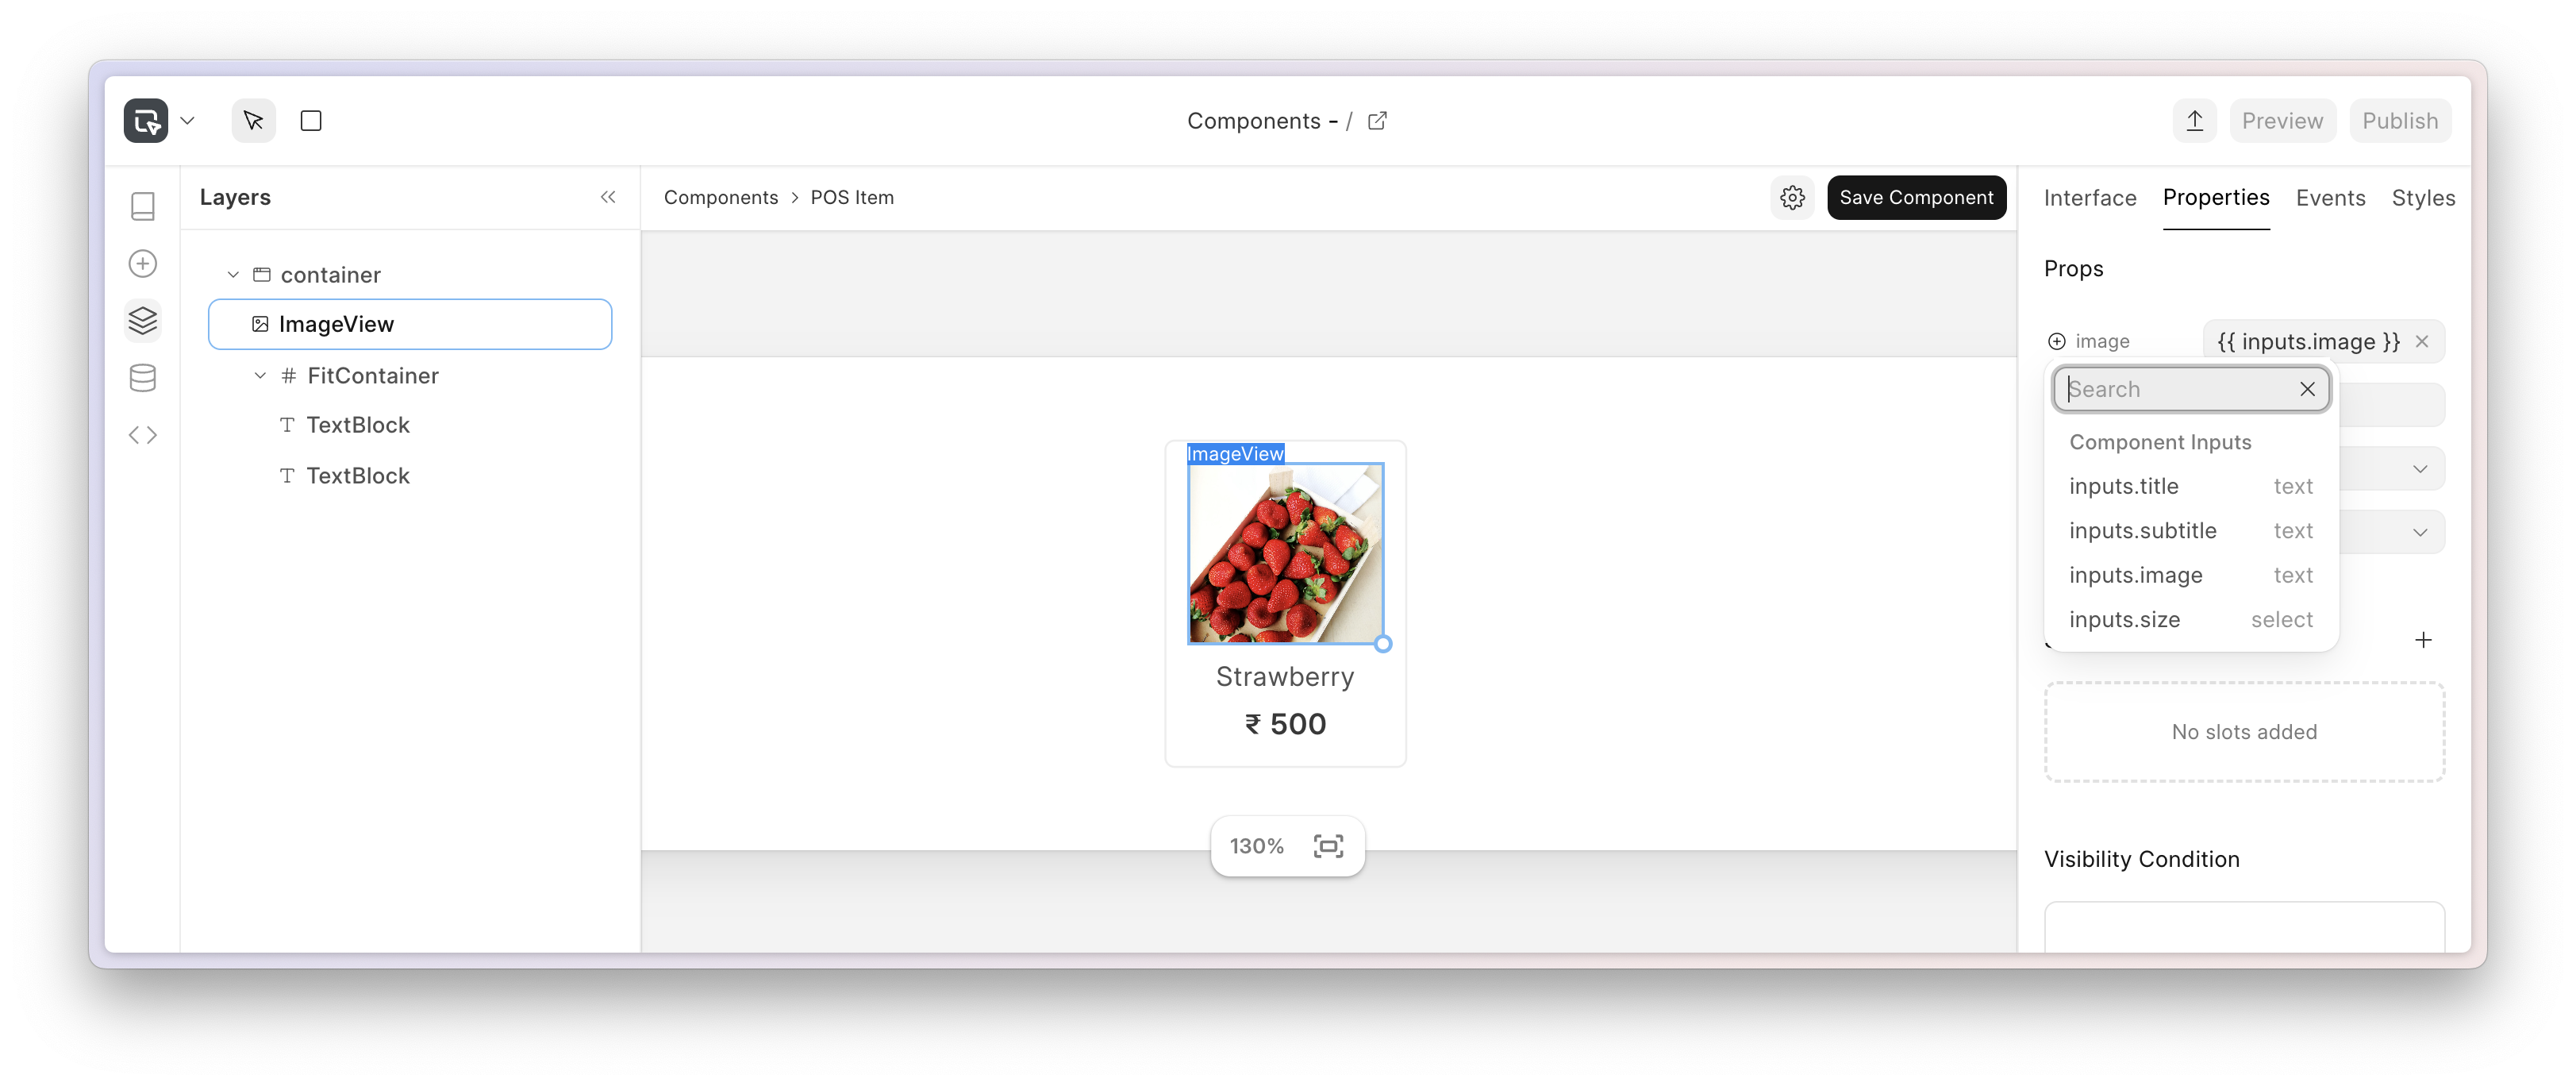Select the cursor pointer tool

click(x=253, y=121)
